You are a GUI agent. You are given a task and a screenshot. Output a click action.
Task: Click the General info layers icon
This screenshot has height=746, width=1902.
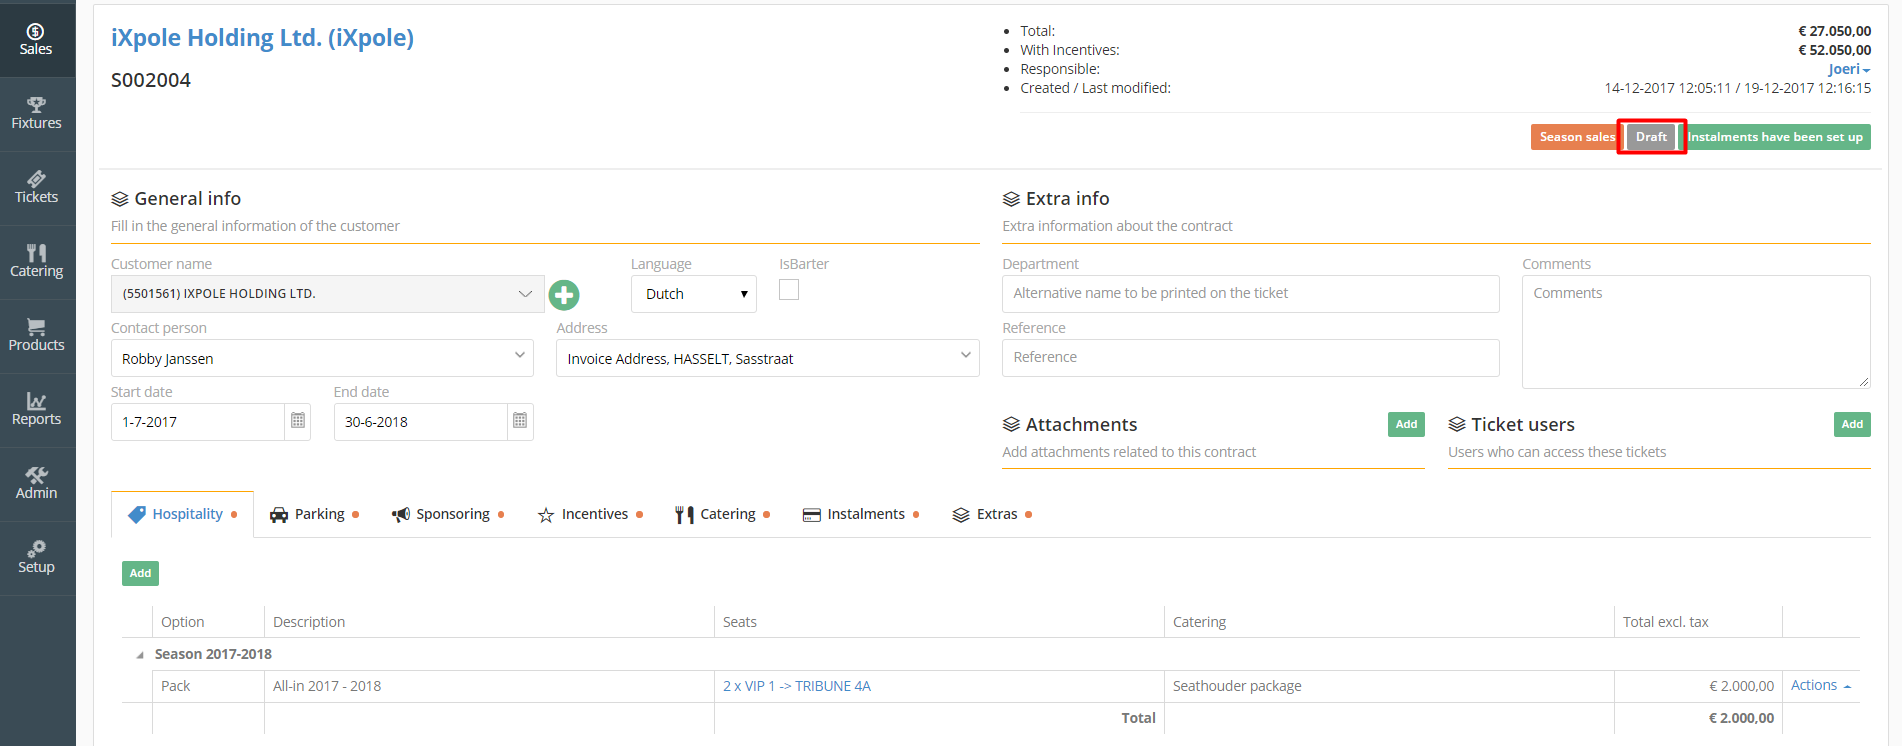point(120,199)
